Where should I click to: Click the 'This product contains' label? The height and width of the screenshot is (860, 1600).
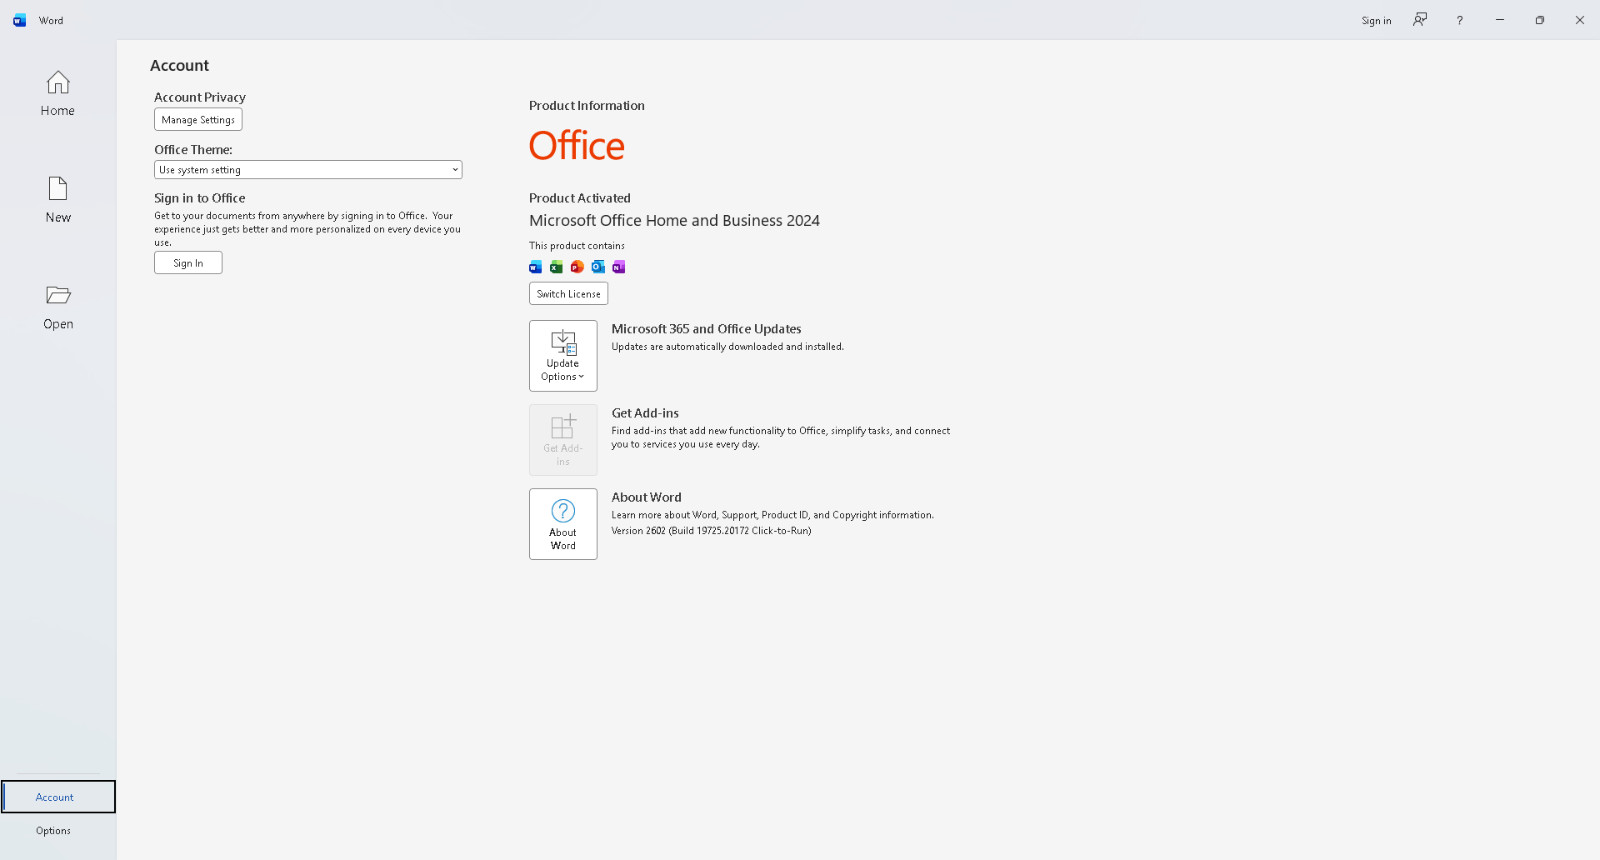577,246
